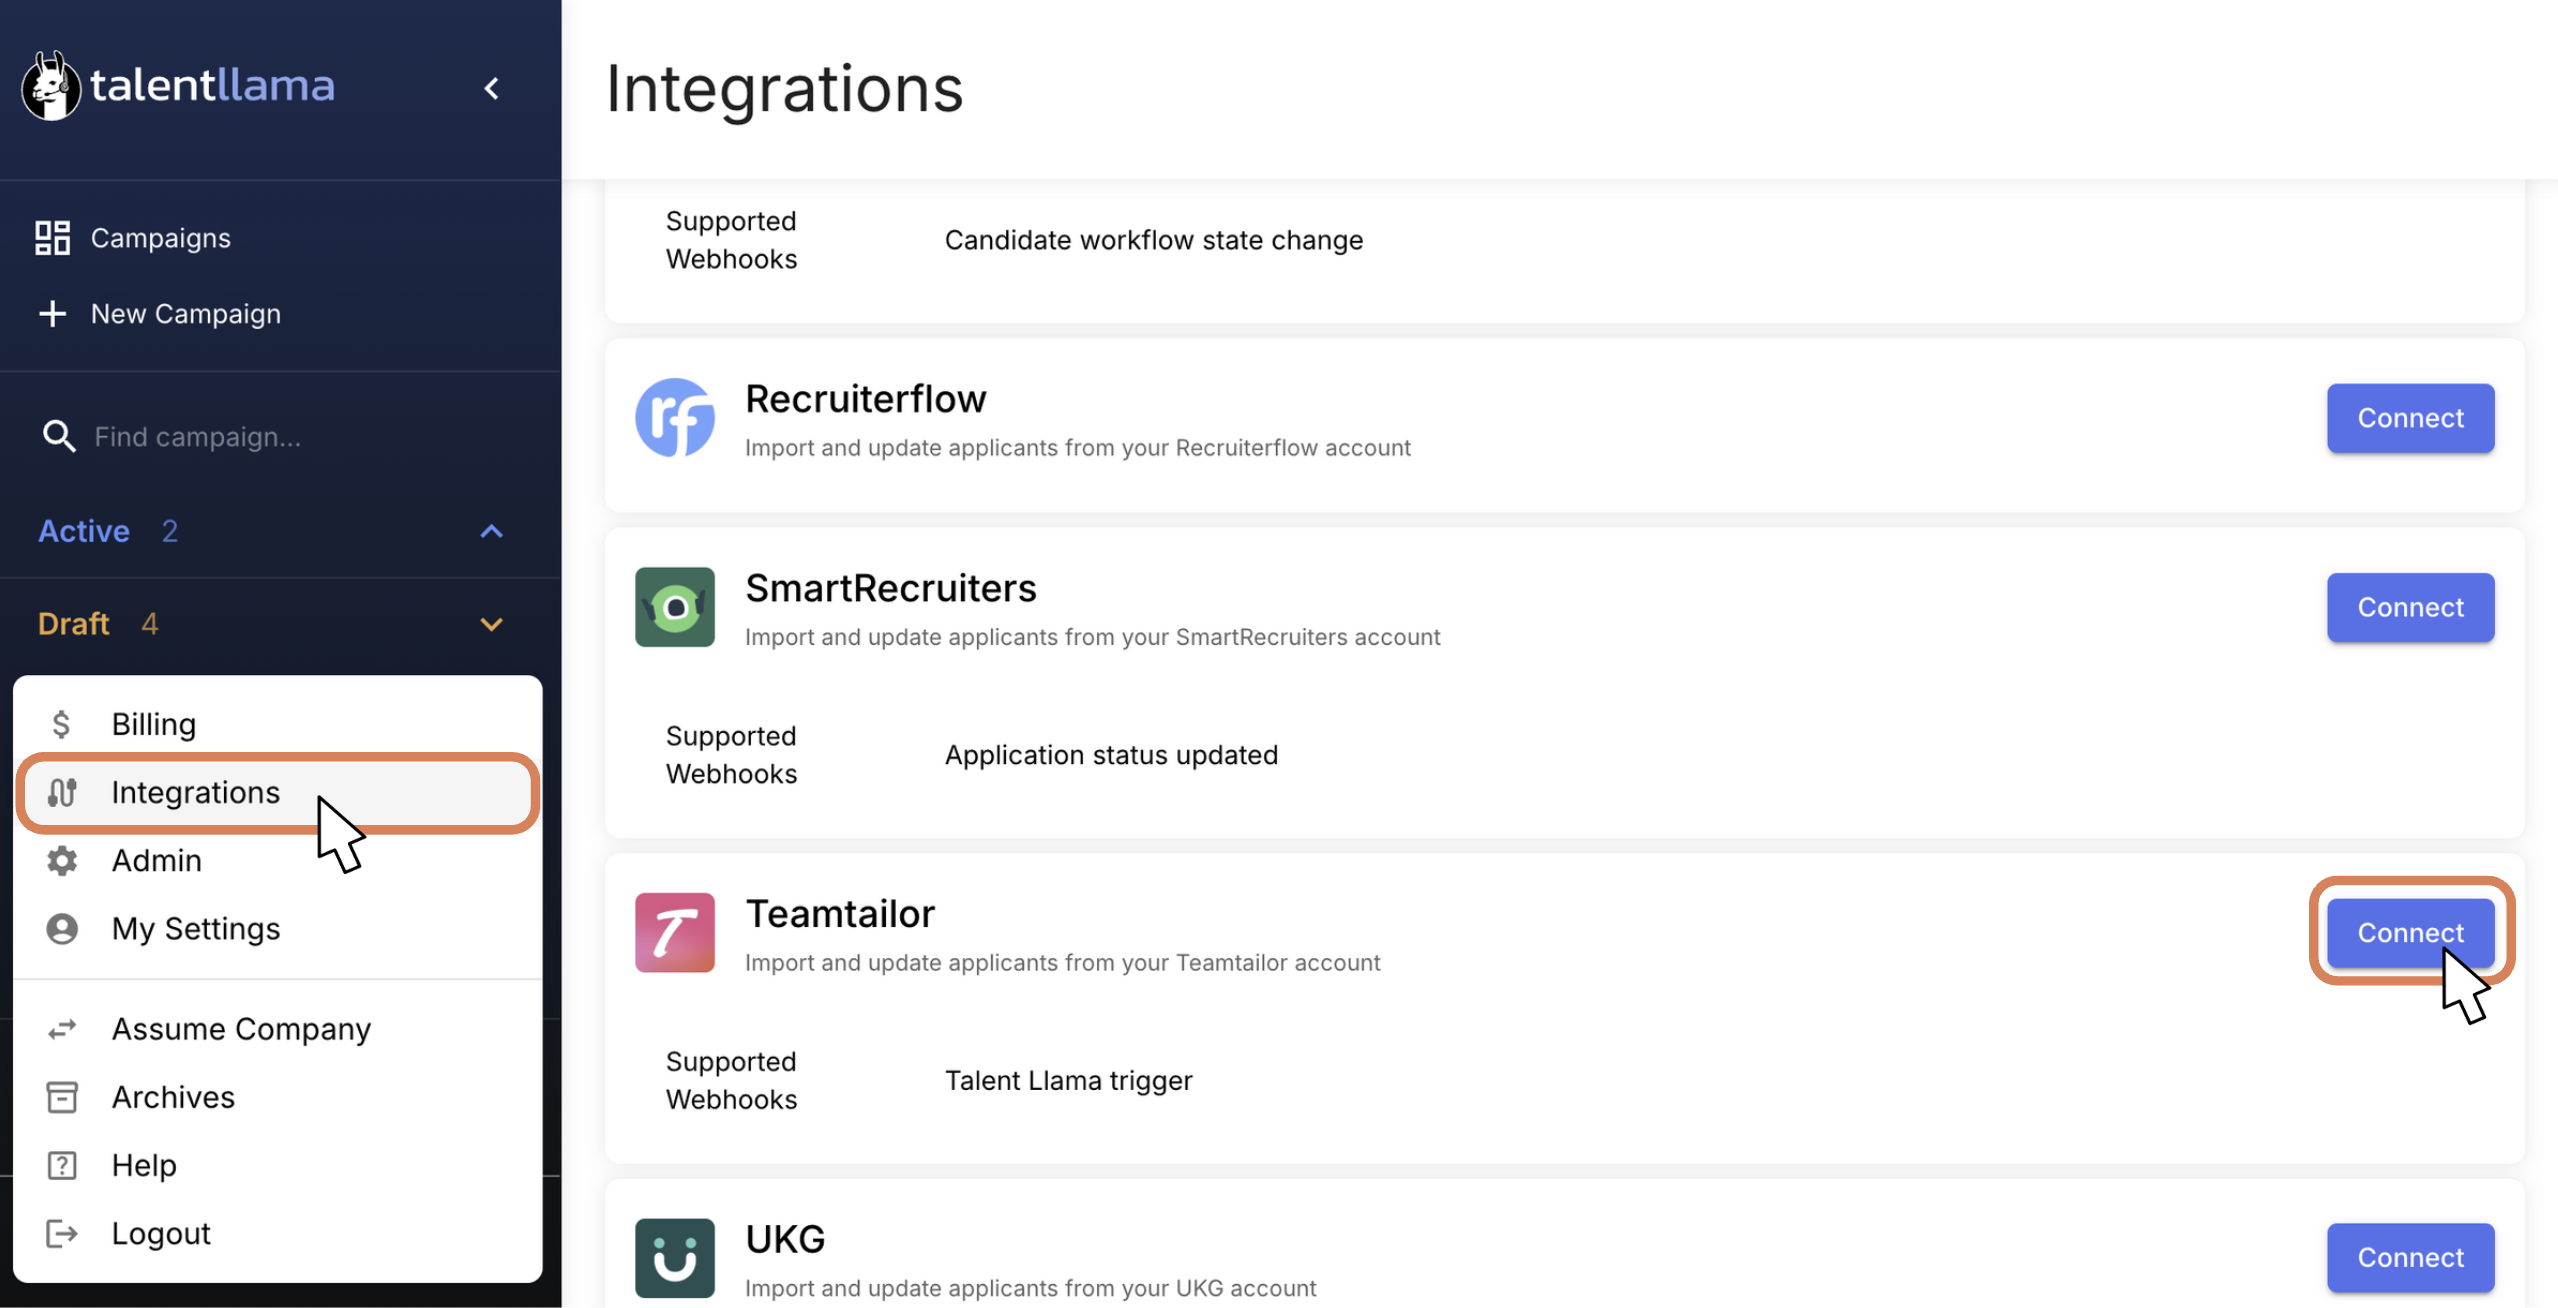This screenshot has height=1308, width=2558.
Task: Collapse the Active campaigns section
Action: [491, 531]
